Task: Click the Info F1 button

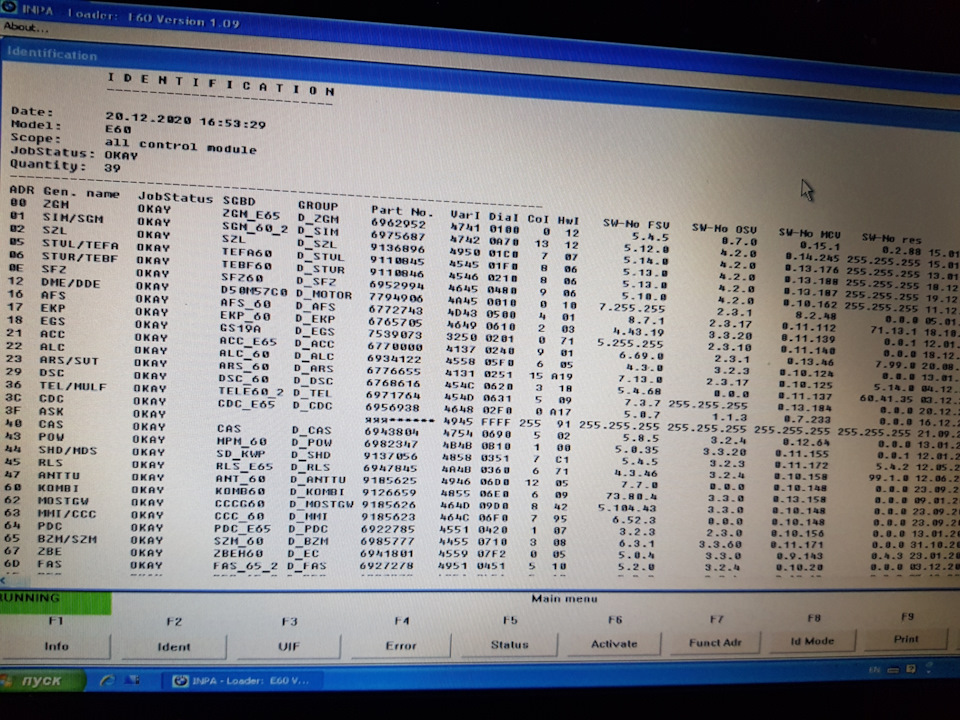Action: click(56, 646)
